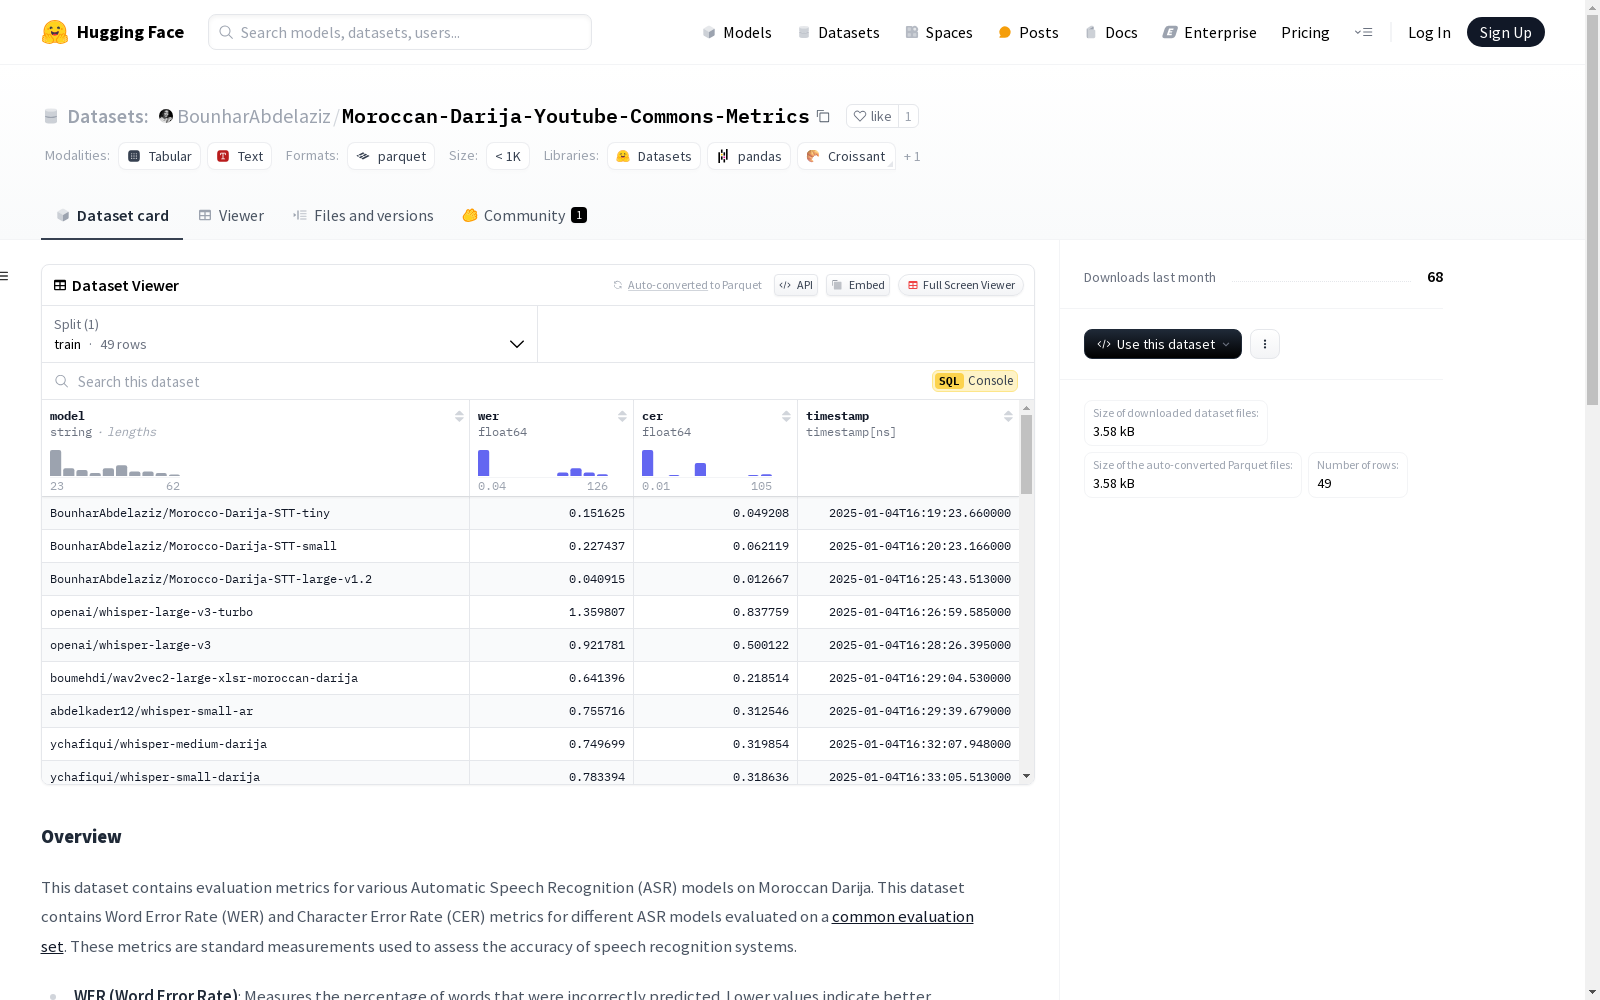This screenshot has height=1000, width=1600.
Task: Select the openai/whisper-large-v3 model cell
Action: [x=256, y=645]
